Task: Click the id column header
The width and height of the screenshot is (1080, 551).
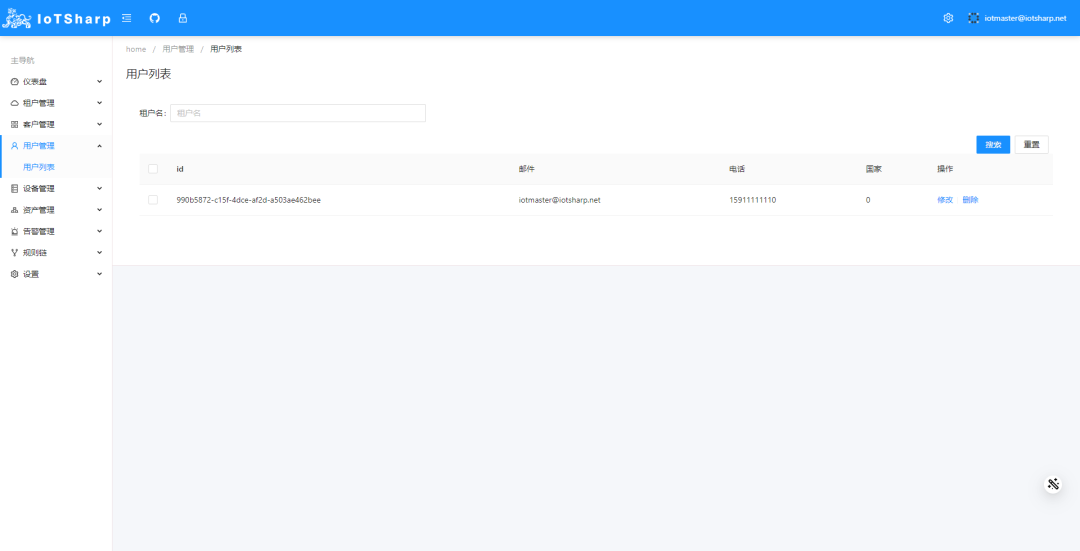Action: pyautogui.click(x=180, y=169)
